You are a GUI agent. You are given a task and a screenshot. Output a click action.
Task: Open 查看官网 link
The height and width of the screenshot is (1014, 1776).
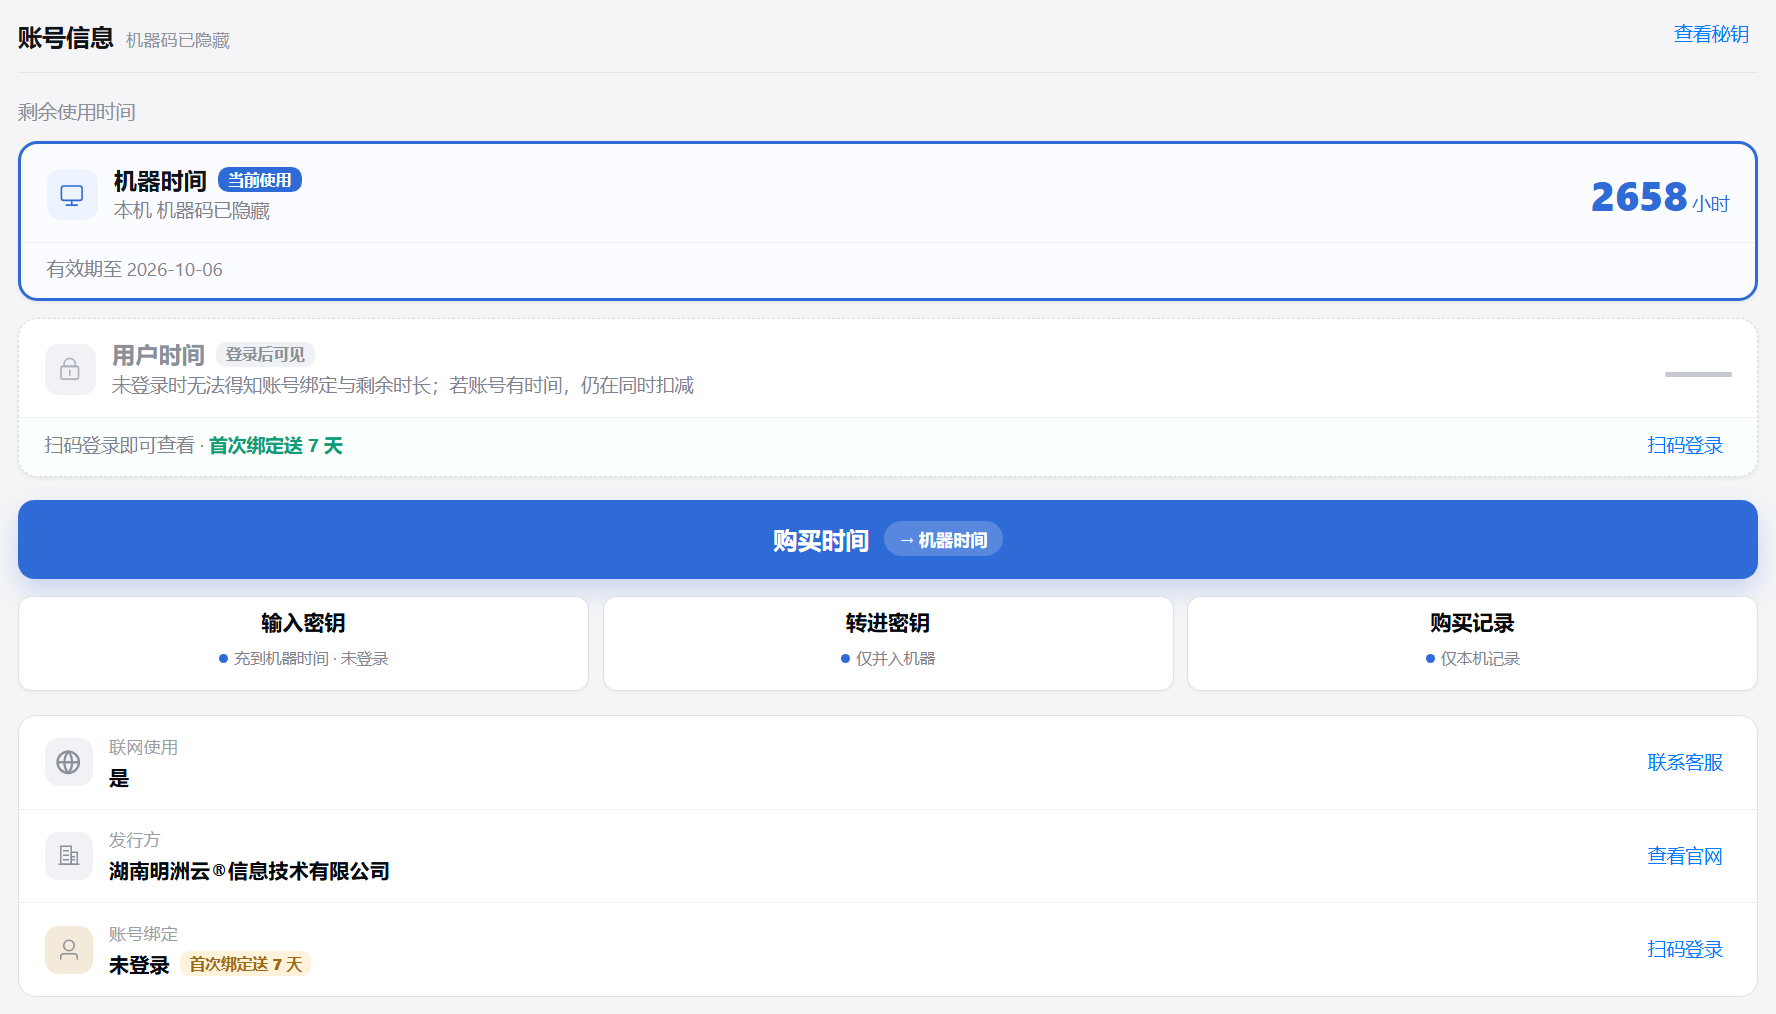[1685, 856]
